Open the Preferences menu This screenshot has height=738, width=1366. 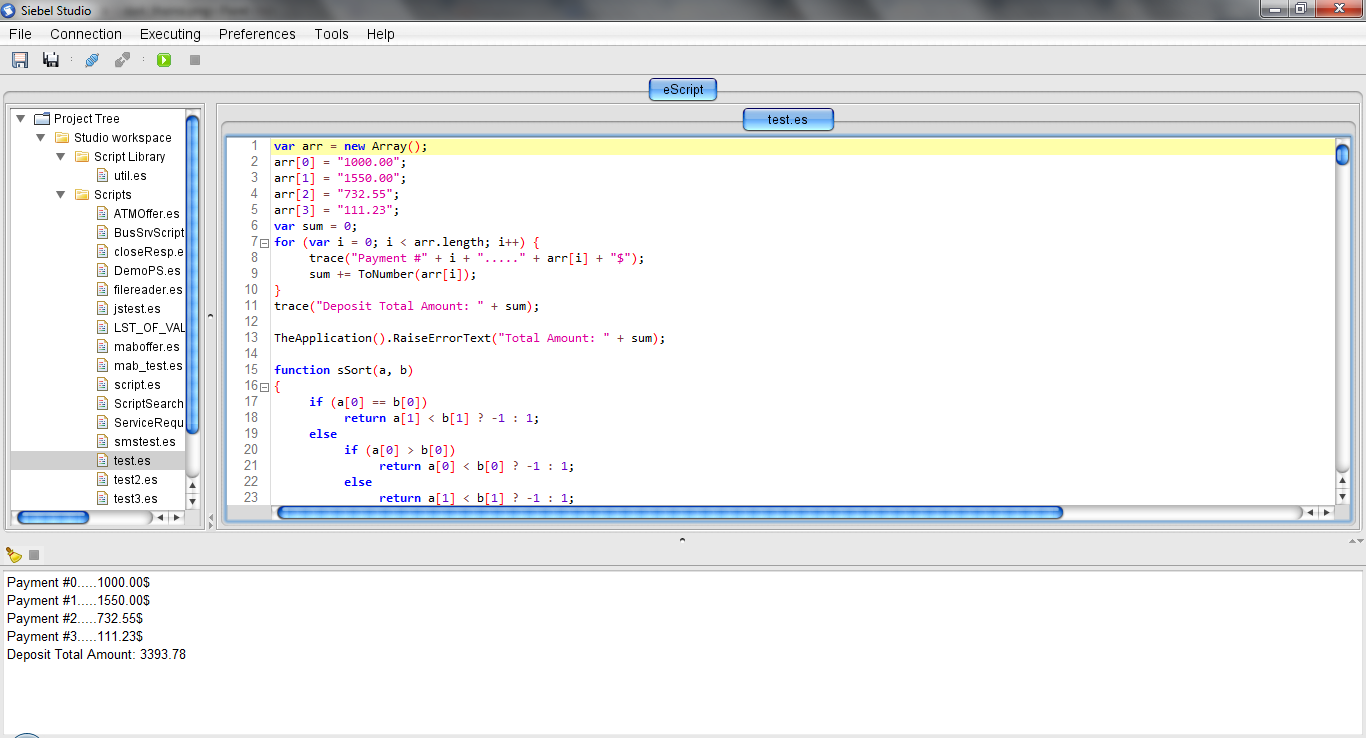coord(257,34)
